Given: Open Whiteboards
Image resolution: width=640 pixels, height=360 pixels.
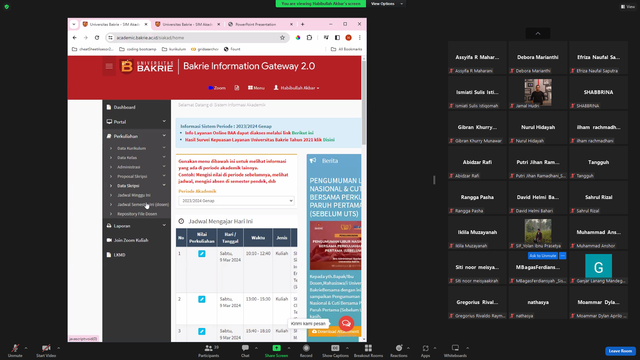Looking at the screenshot, I should tap(455, 350).
